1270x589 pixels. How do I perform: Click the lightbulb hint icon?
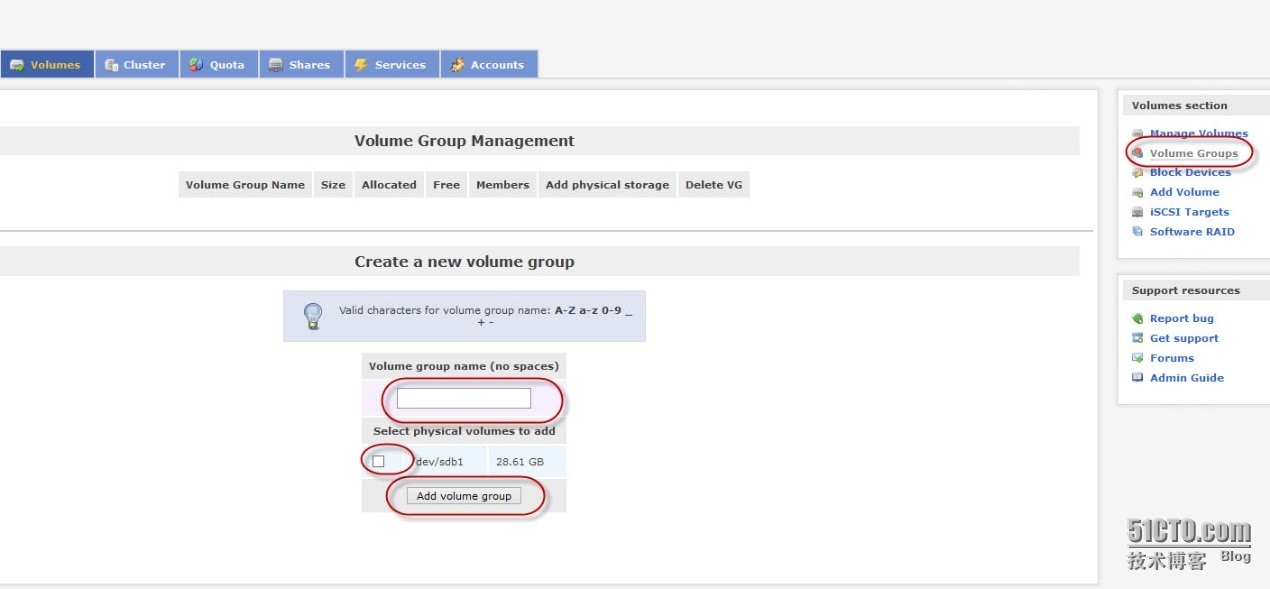tap(313, 316)
